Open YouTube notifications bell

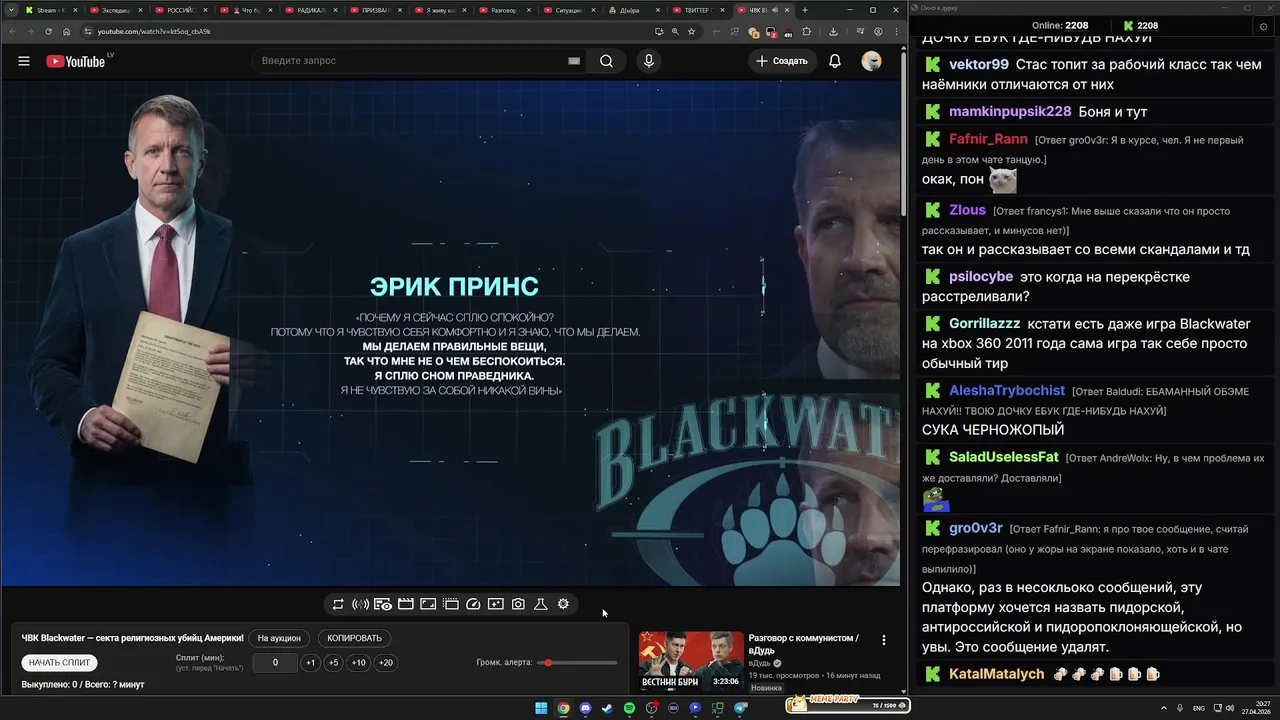pos(834,61)
